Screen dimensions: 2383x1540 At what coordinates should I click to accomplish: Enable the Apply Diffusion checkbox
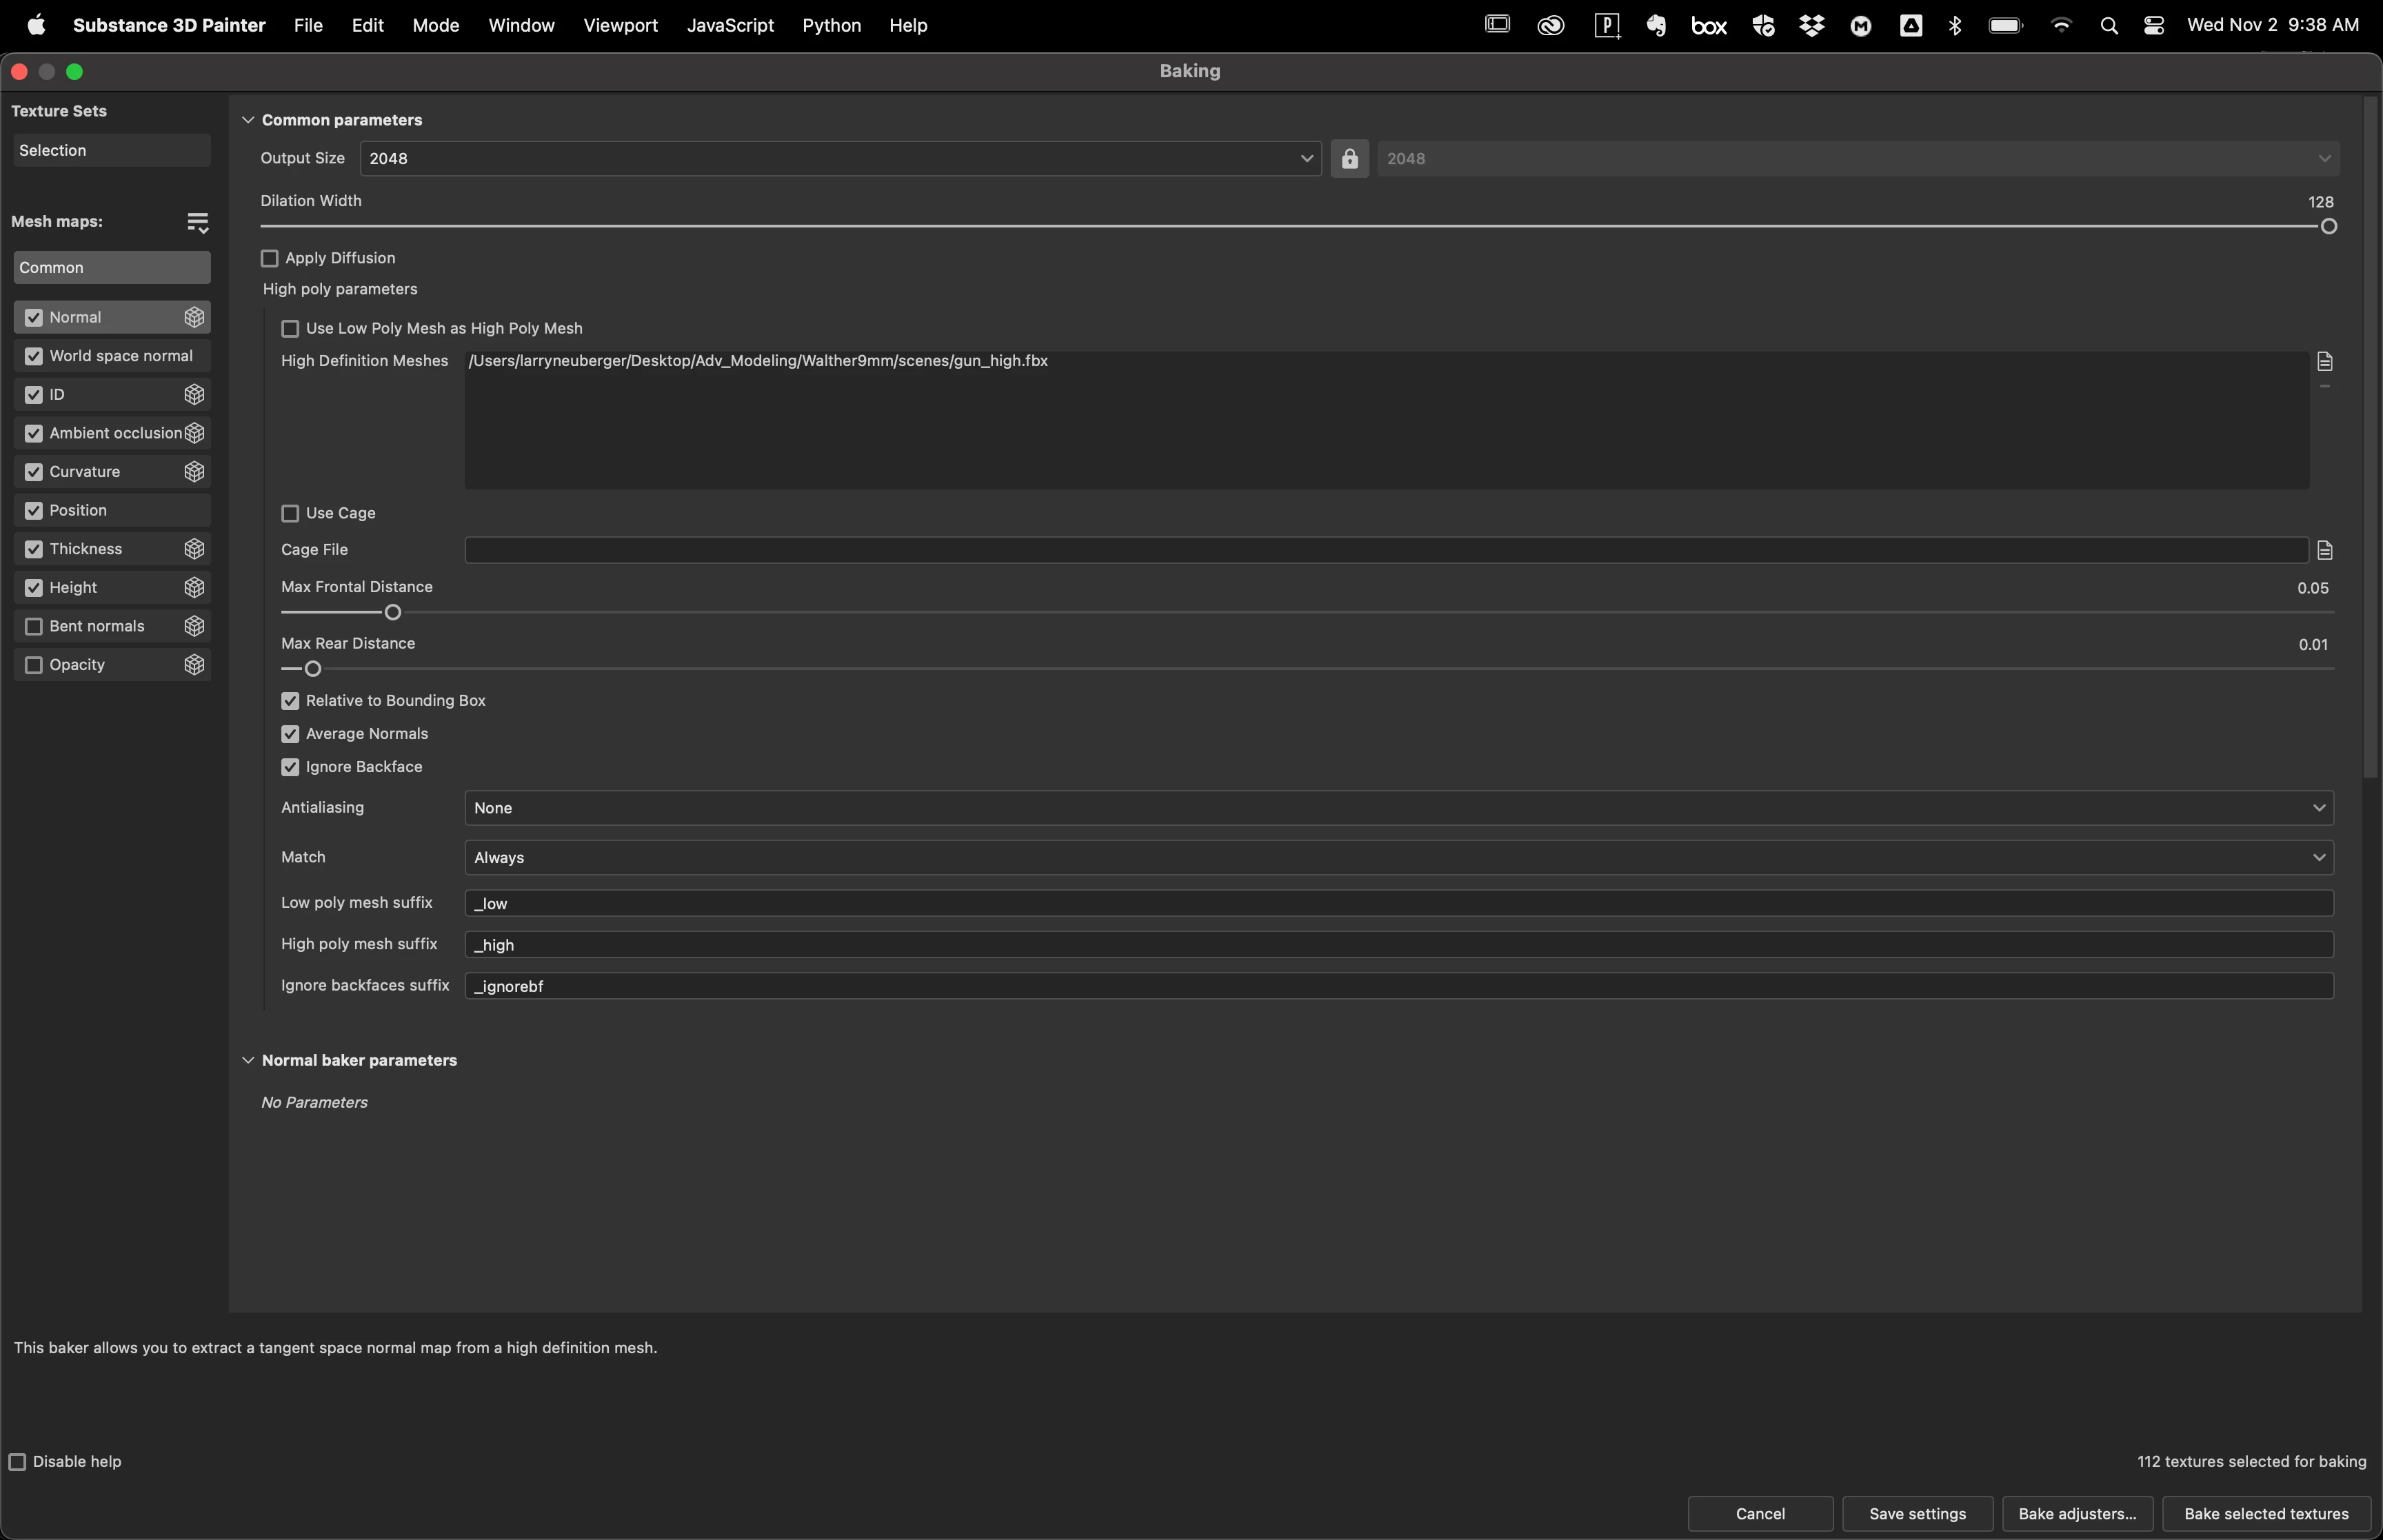click(x=269, y=258)
